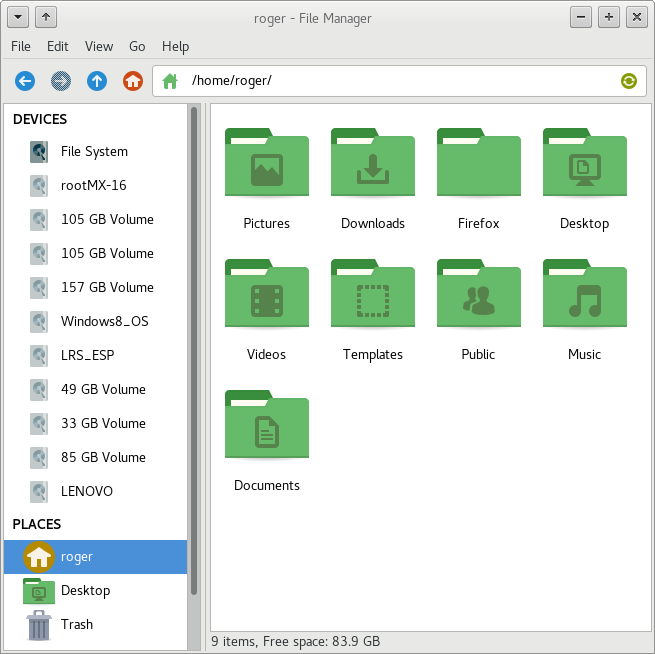The width and height of the screenshot is (655, 654).
Task: Select File System in Devices list
Action: [x=94, y=152]
